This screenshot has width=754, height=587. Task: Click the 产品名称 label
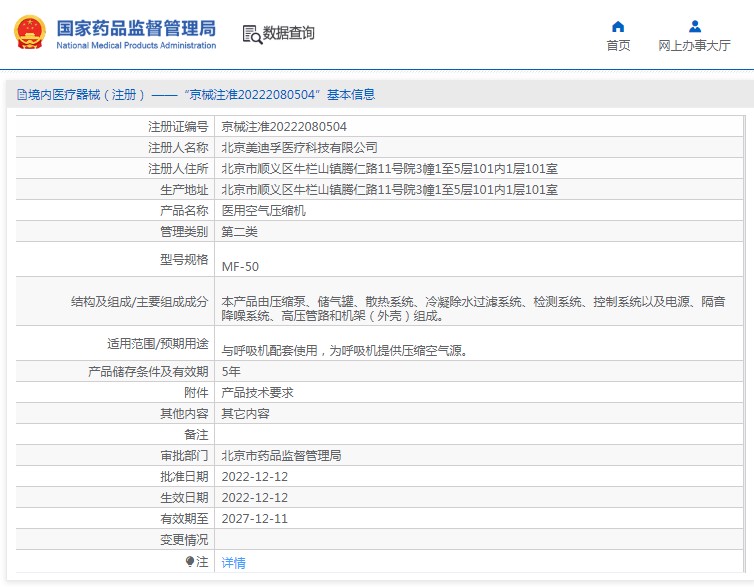[x=184, y=211]
